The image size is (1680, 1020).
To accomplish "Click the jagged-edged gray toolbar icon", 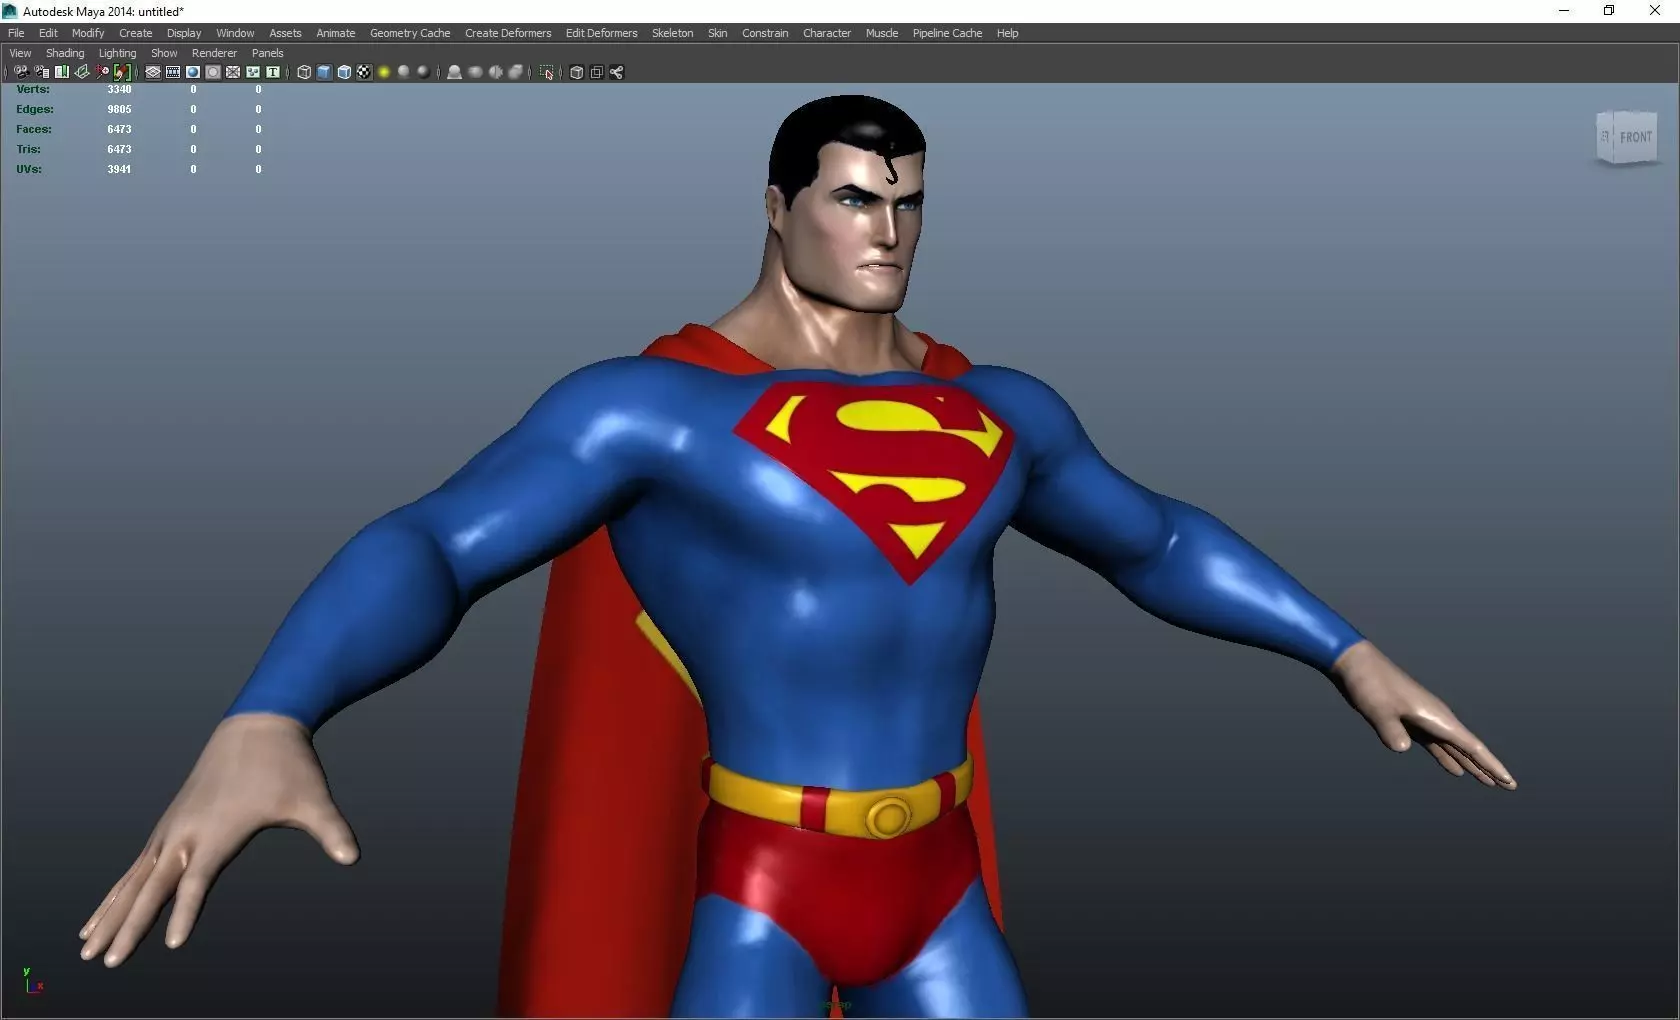I will coord(495,72).
